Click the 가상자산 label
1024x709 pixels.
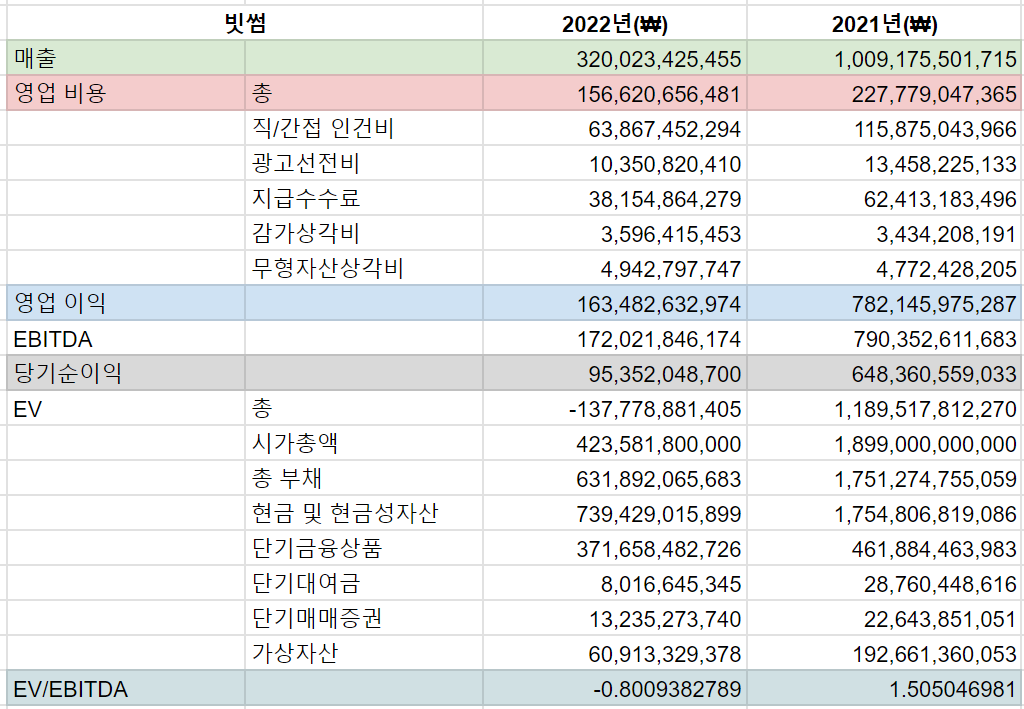coord(295,654)
